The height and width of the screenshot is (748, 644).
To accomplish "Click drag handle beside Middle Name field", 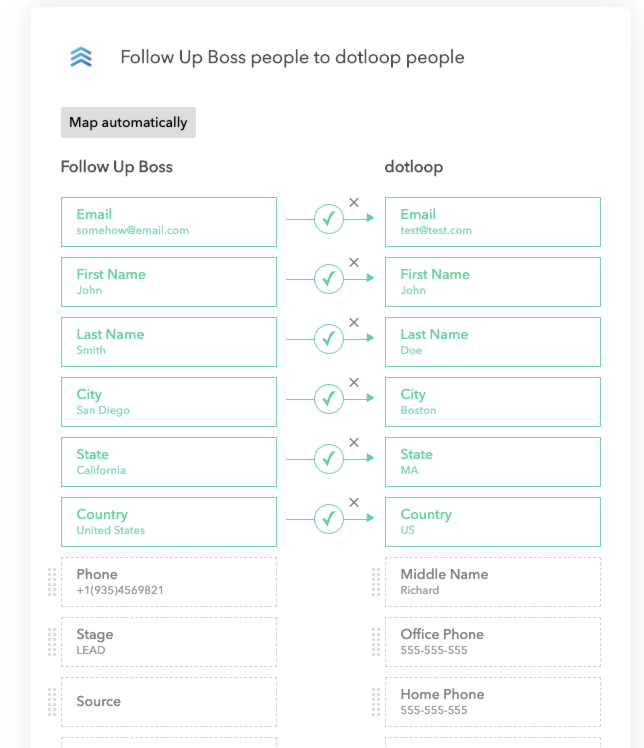I will [x=376, y=582].
